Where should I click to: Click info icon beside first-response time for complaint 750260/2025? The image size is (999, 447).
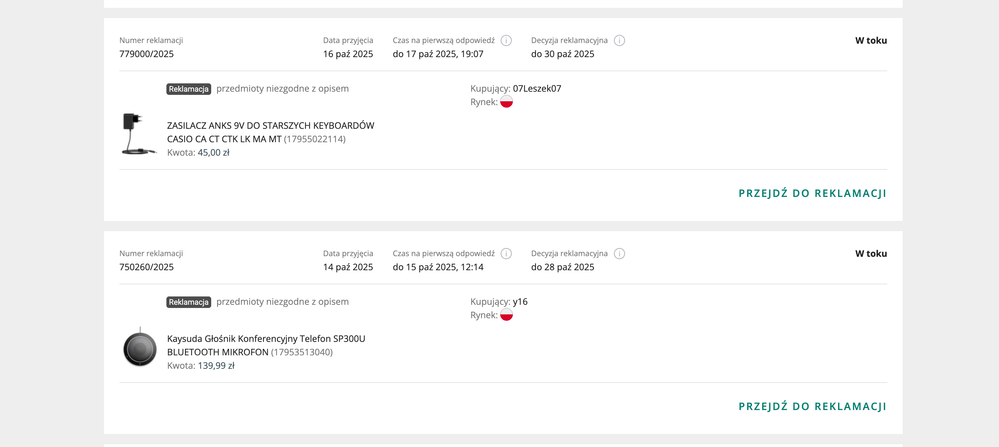[x=506, y=254]
